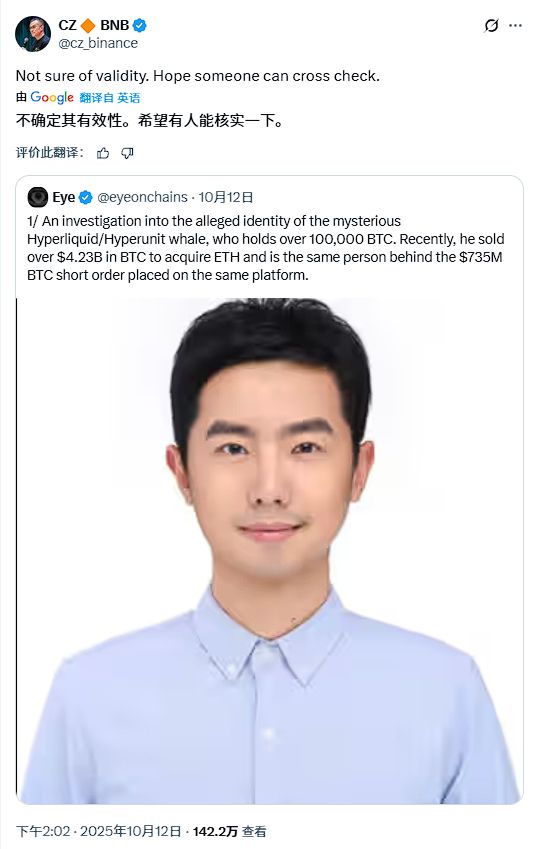Click the CZ BNB display name
Image resolution: width=536 pixels, height=849 pixels.
pyautogui.click(x=94, y=25)
